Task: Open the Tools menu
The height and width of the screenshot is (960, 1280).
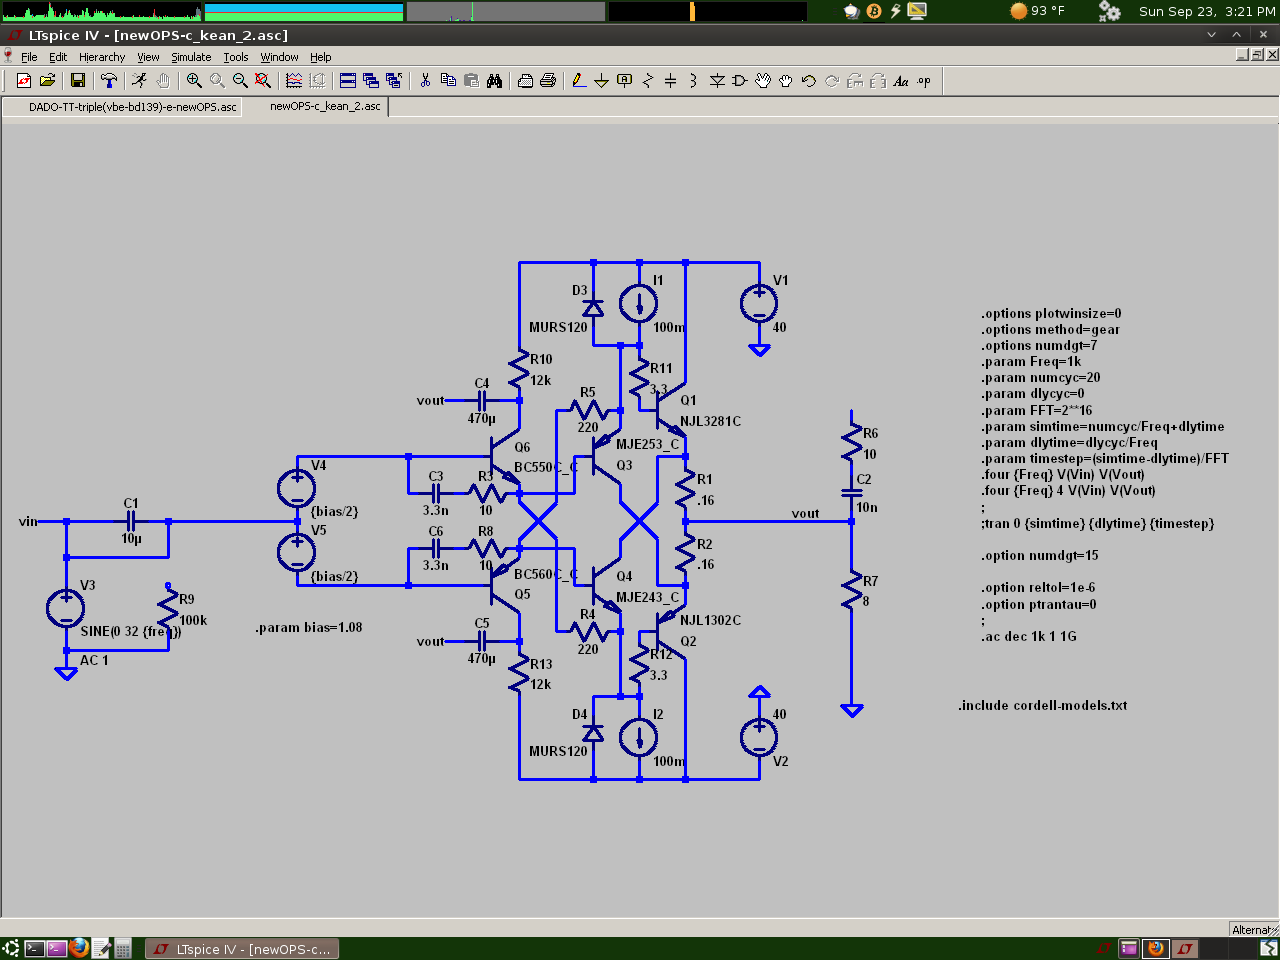Action: pos(236,57)
